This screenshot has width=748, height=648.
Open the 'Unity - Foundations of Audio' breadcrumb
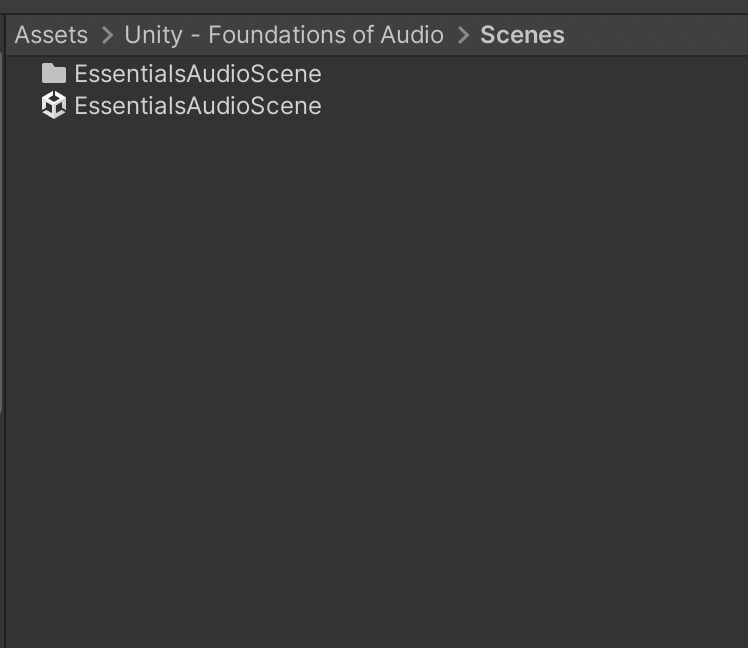point(283,35)
